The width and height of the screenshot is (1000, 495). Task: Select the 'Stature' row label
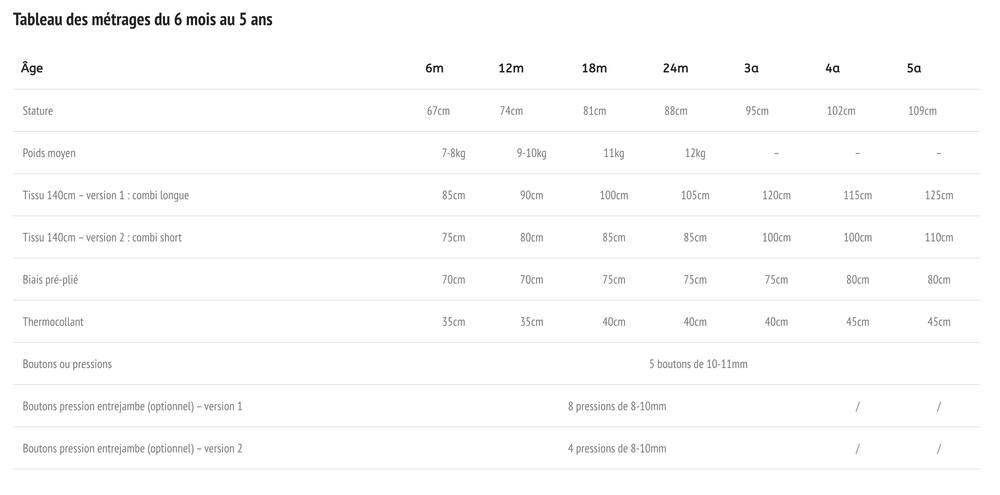pyautogui.click(x=38, y=111)
